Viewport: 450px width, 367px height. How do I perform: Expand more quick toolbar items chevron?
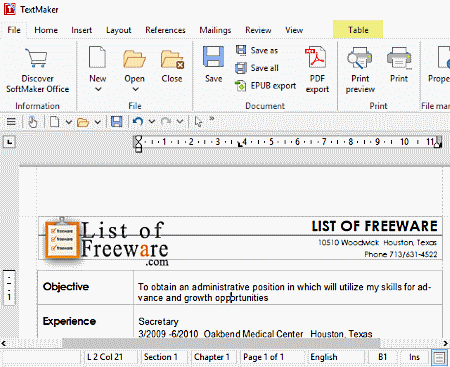(212, 118)
